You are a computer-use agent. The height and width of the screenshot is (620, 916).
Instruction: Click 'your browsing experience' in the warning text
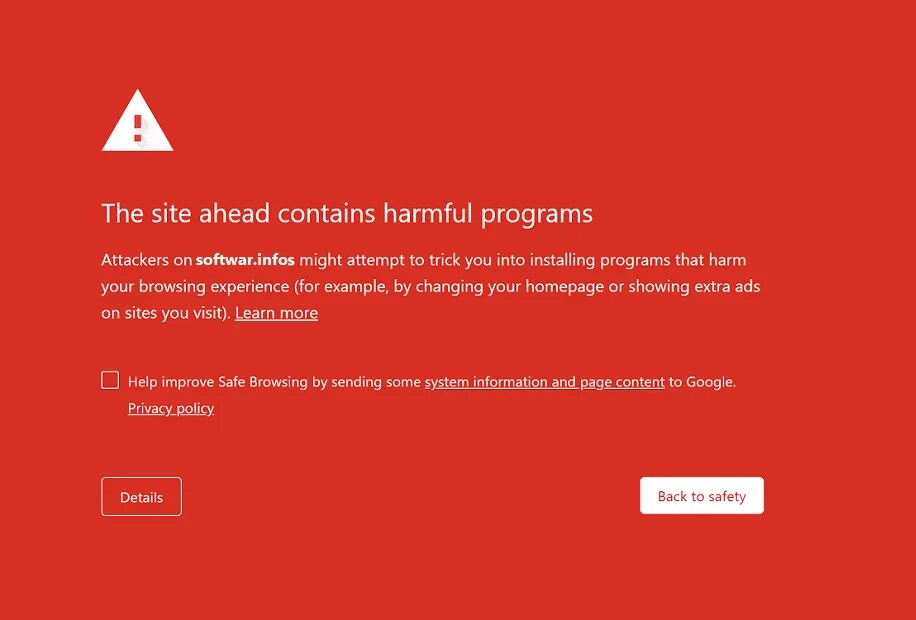pyautogui.click(x=195, y=287)
